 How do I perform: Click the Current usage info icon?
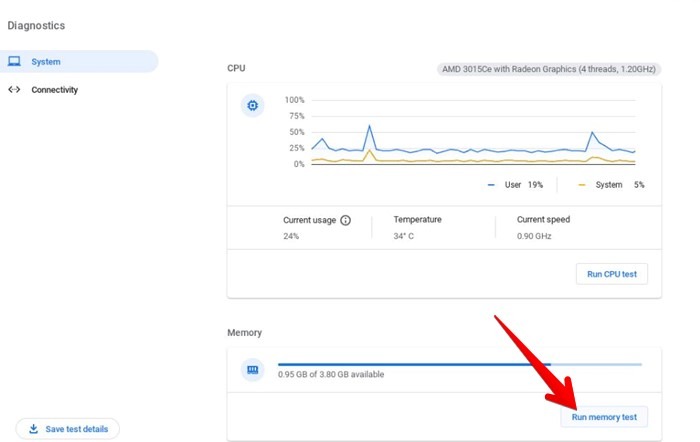click(x=346, y=220)
